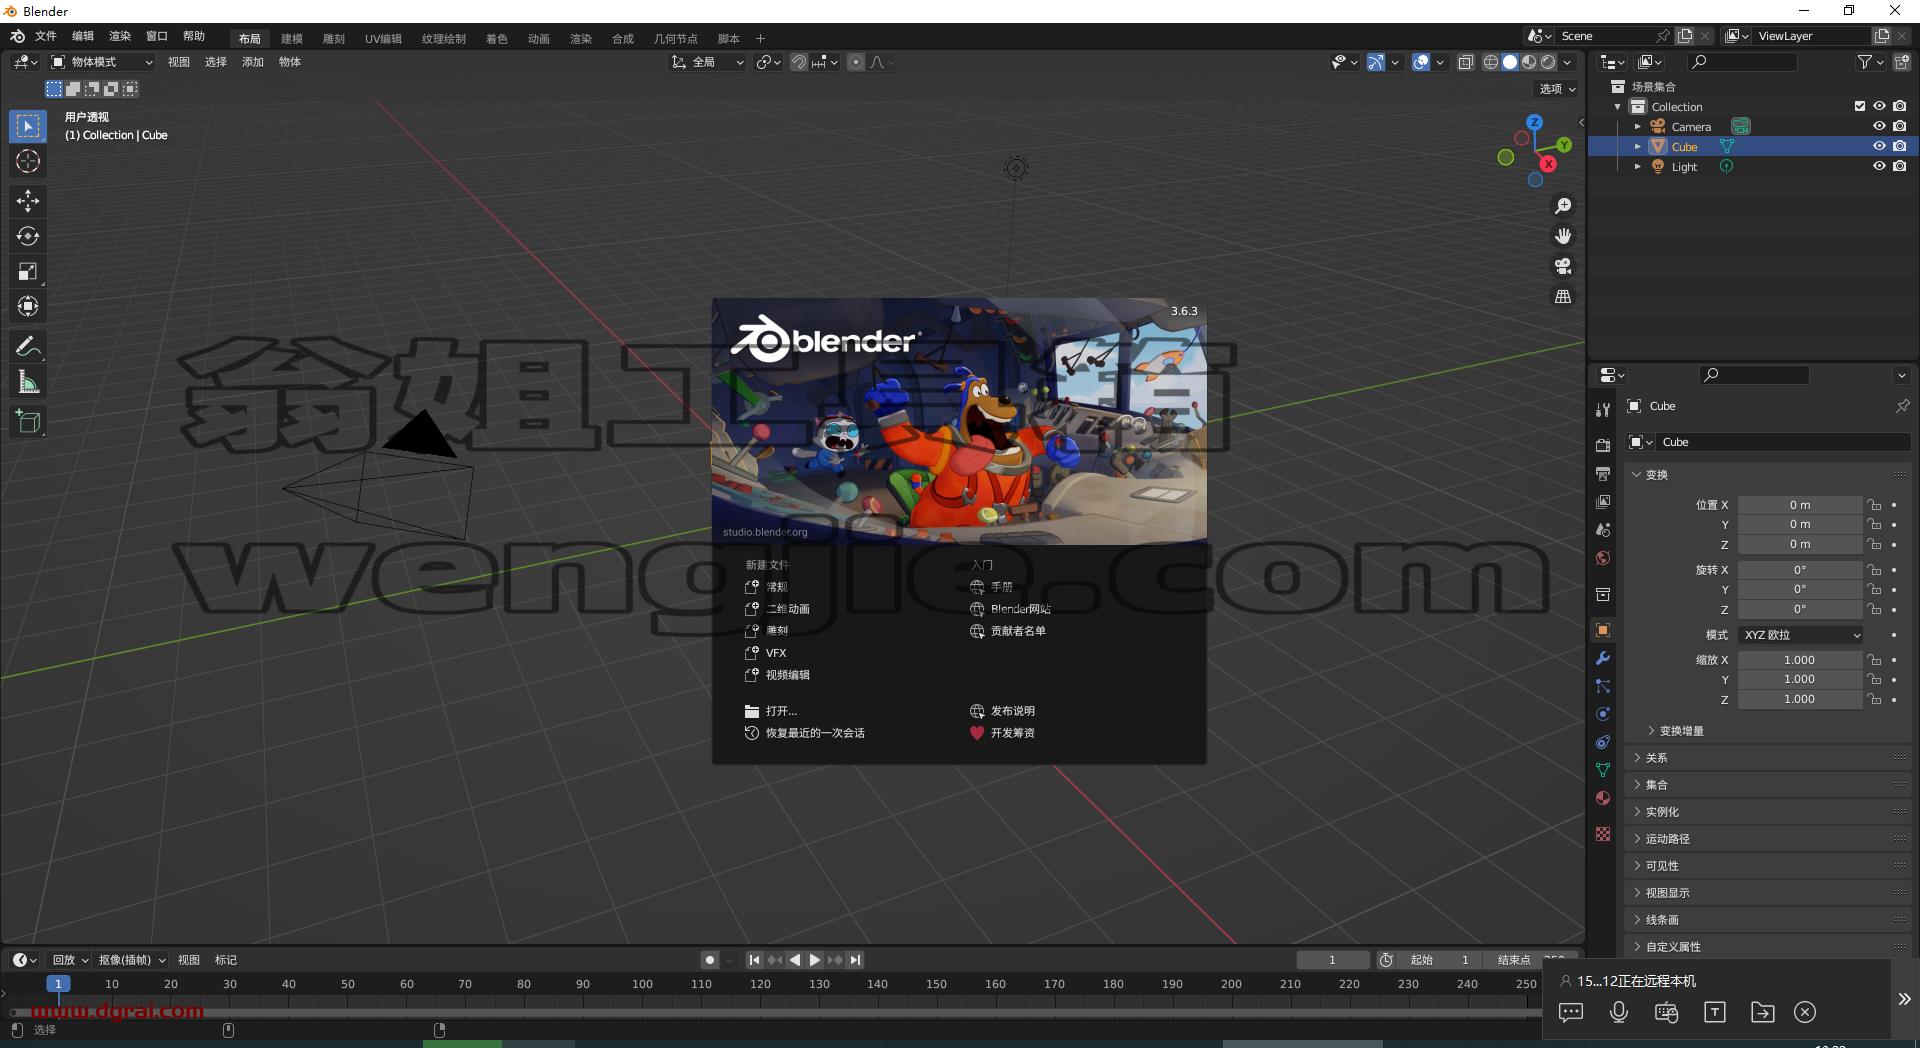Open 发布说明 link on splash
Image resolution: width=1920 pixels, height=1048 pixels.
(x=1002, y=711)
